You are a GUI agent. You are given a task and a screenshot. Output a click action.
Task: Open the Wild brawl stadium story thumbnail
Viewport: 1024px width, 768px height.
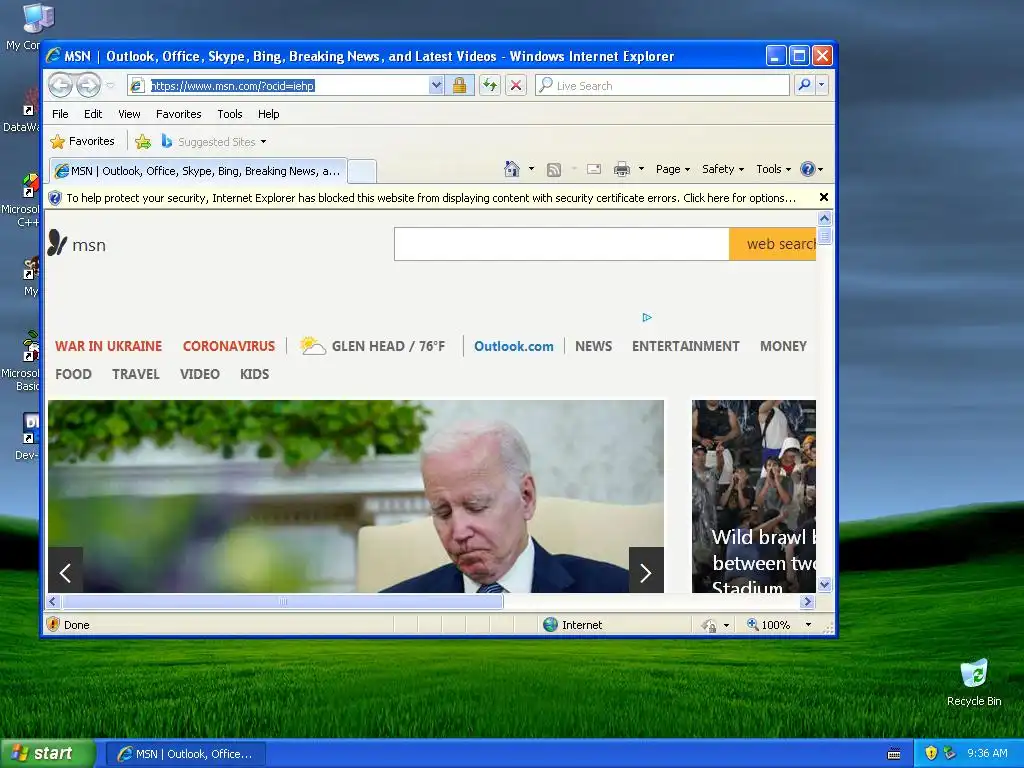coord(754,496)
